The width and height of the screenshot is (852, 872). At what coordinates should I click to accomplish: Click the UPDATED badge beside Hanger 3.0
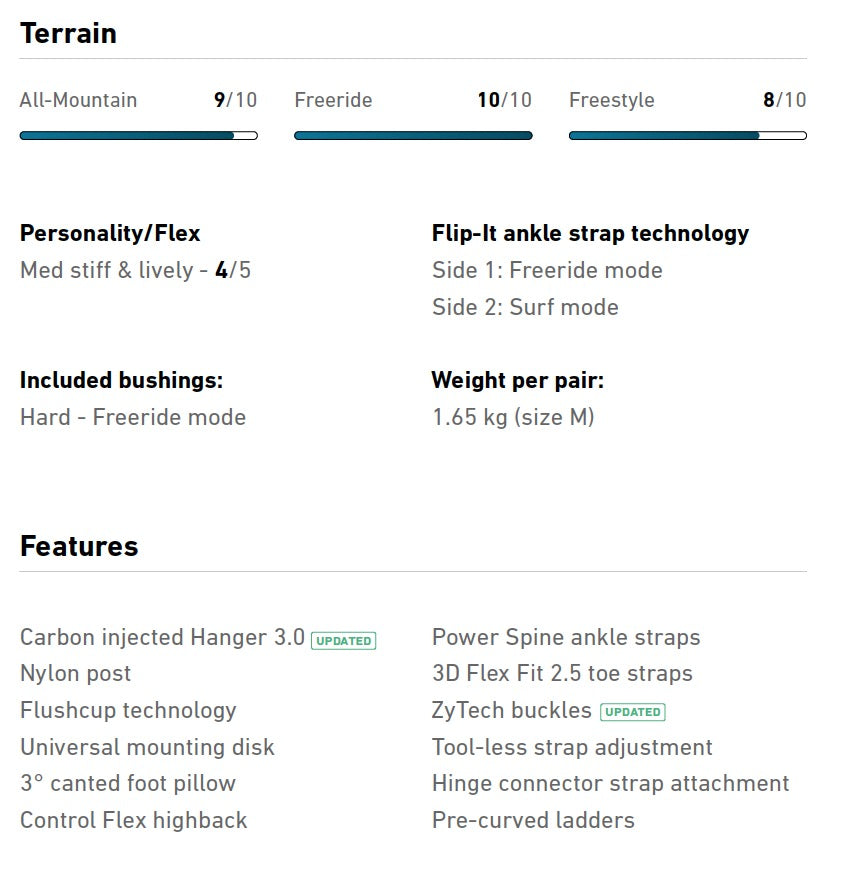(343, 640)
